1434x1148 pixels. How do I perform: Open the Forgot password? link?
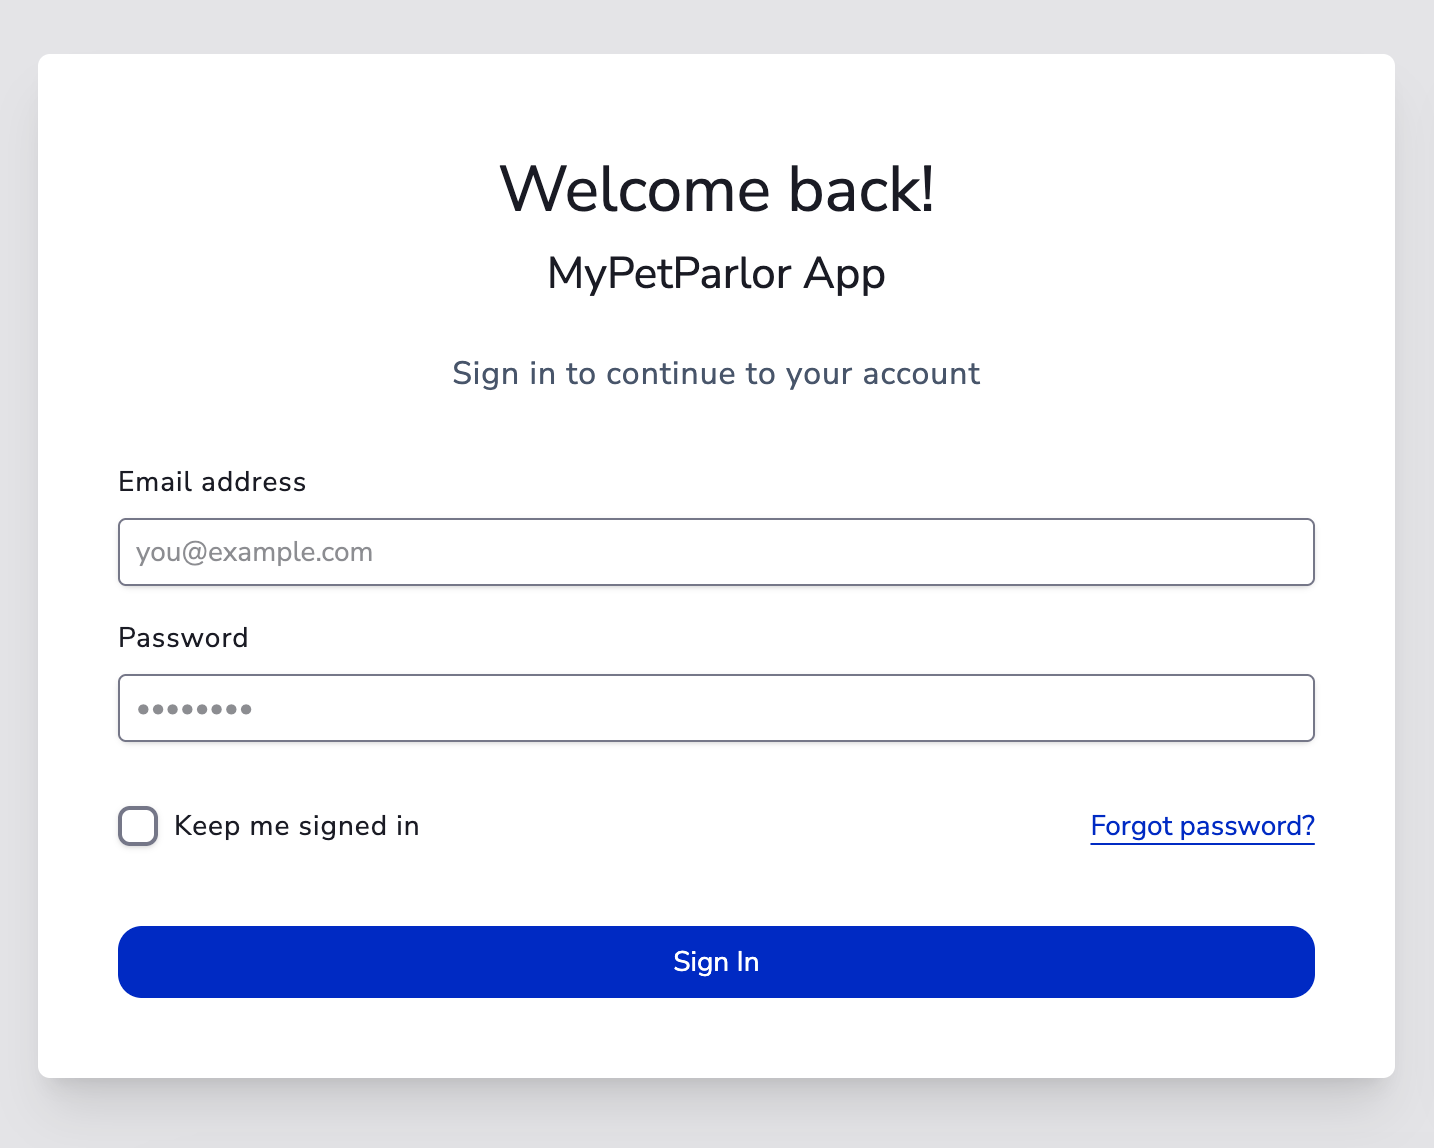point(1202,826)
